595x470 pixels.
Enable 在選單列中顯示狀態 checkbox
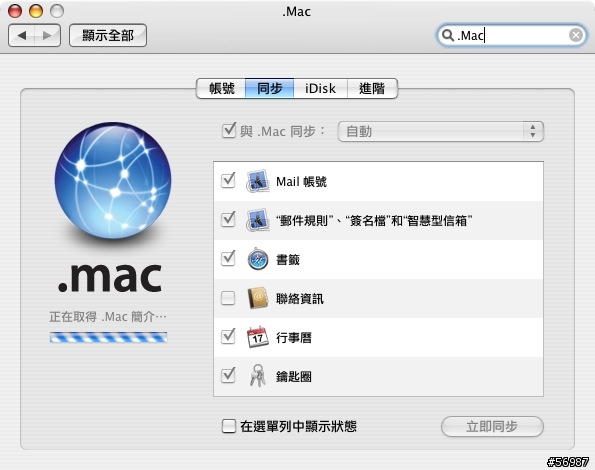228,426
